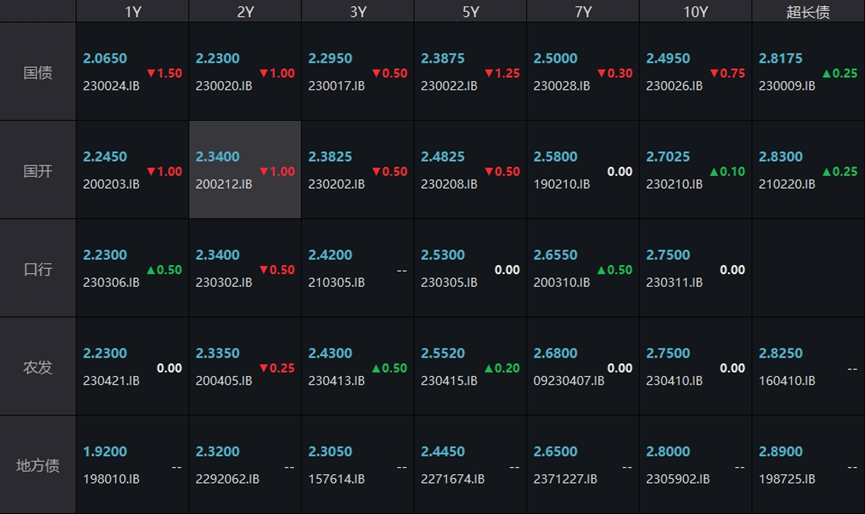Select the 国债 row label
The width and height of the screenshot is (865, 514).
38,72
